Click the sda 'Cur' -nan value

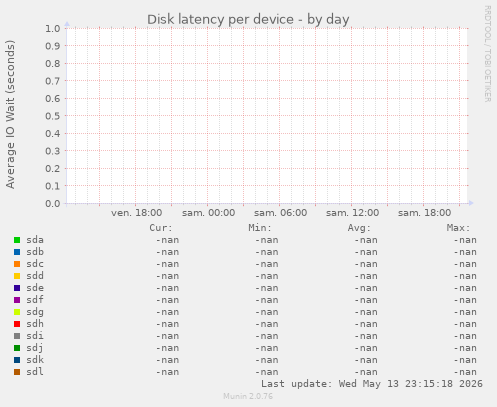click(167, 240)
